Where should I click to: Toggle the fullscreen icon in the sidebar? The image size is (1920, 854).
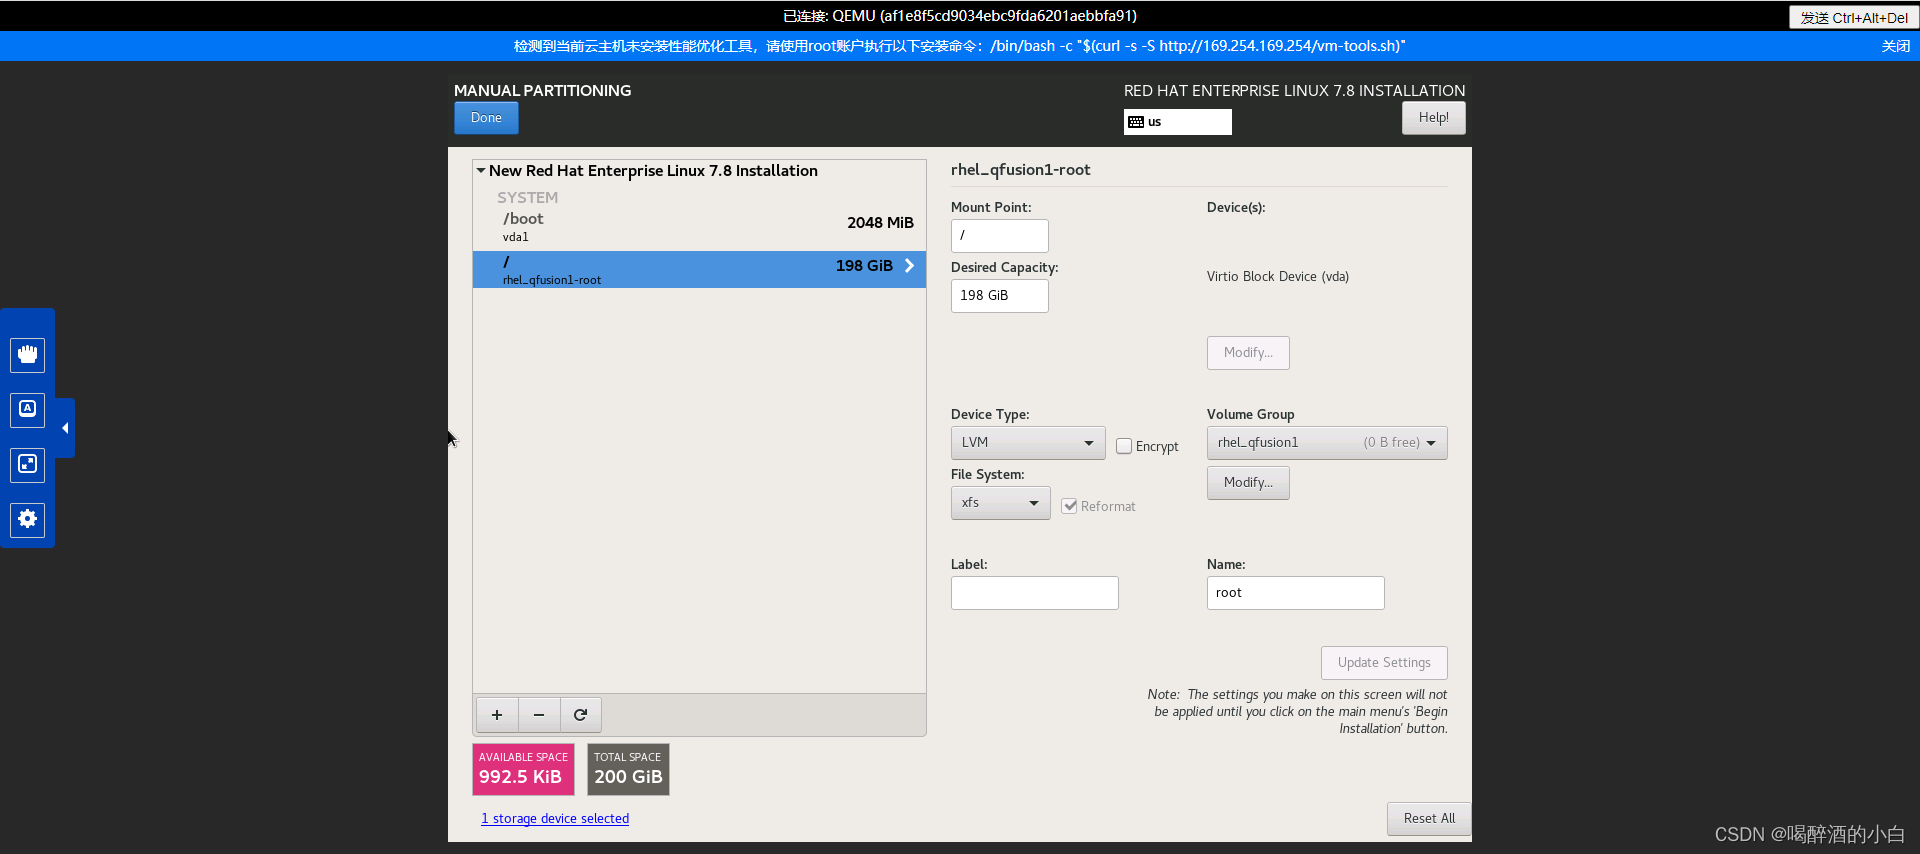(x=28, y=464)
